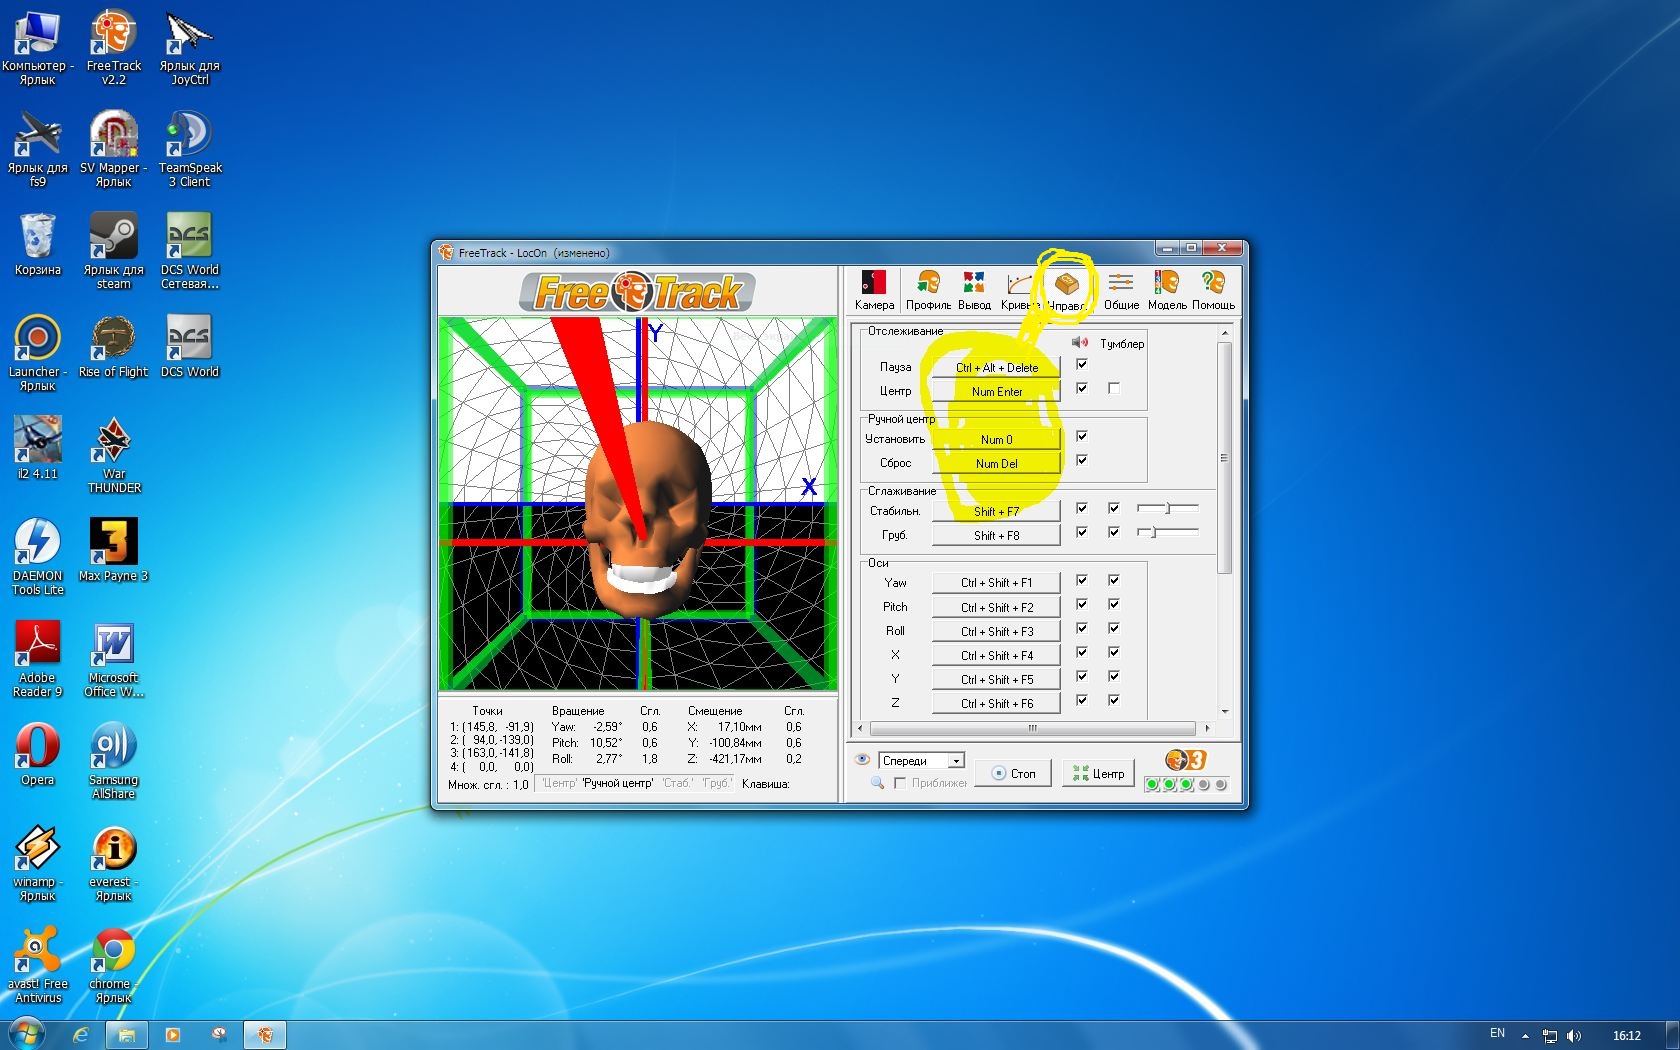This screenshot has width=1680, height=1050.
Task: Open the Камера tab in FreeTrack
Action: (874, 290)
